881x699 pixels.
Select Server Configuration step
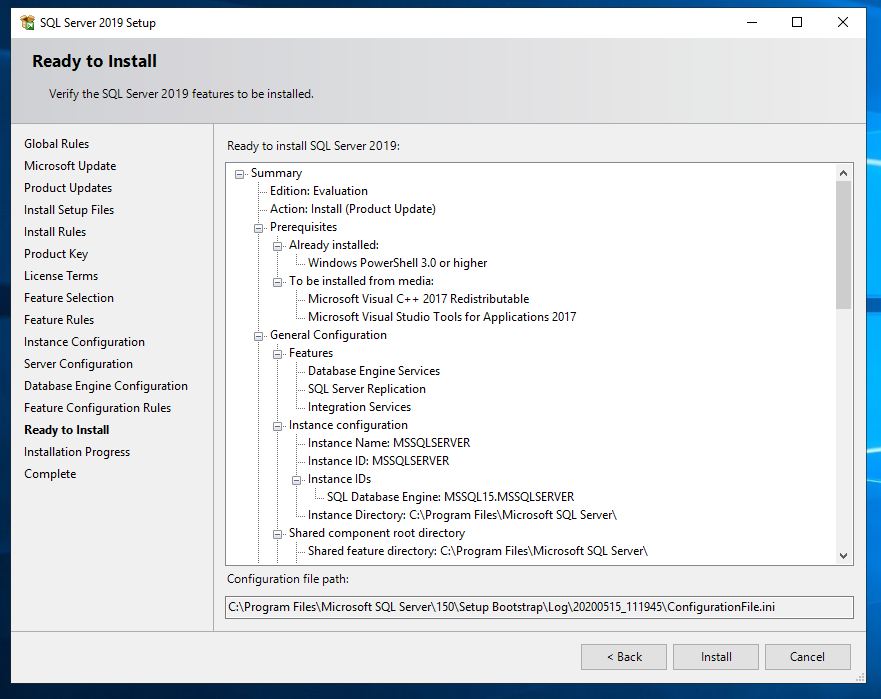pos(79,364)
